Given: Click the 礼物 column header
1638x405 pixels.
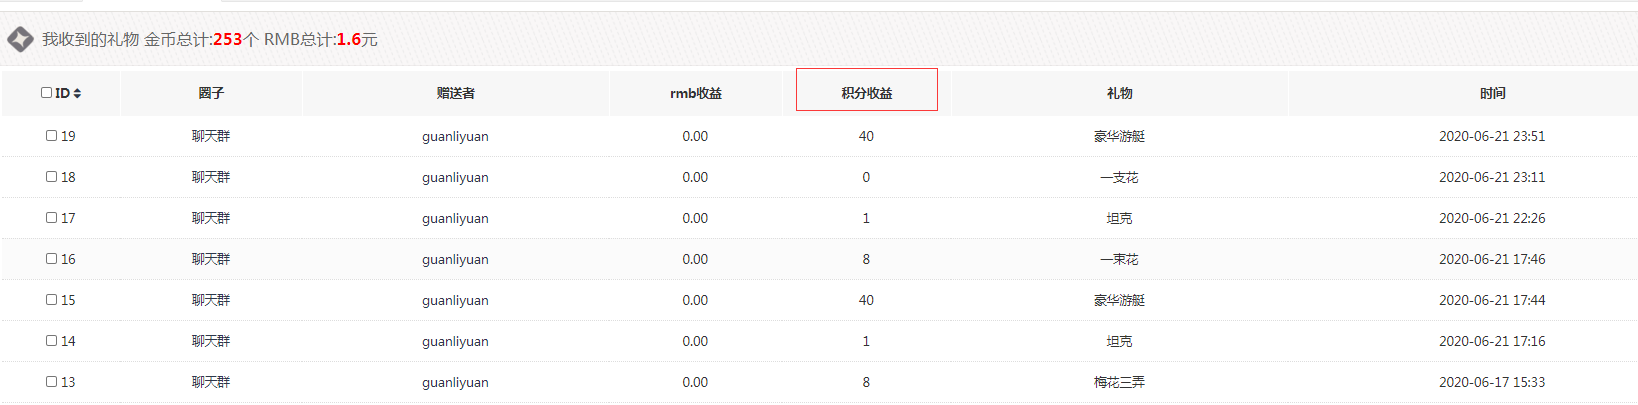Looking at the screenshot, I should pos(1119,93).
